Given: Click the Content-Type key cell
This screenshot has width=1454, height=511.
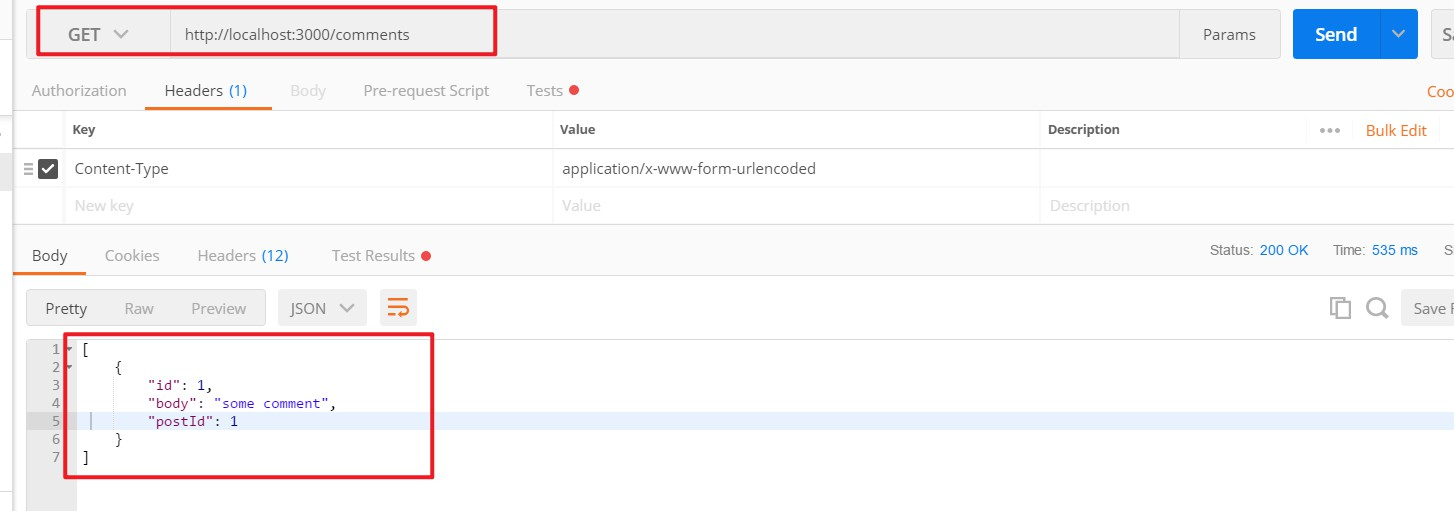Looking at the screenshot, I should (310, 169).
